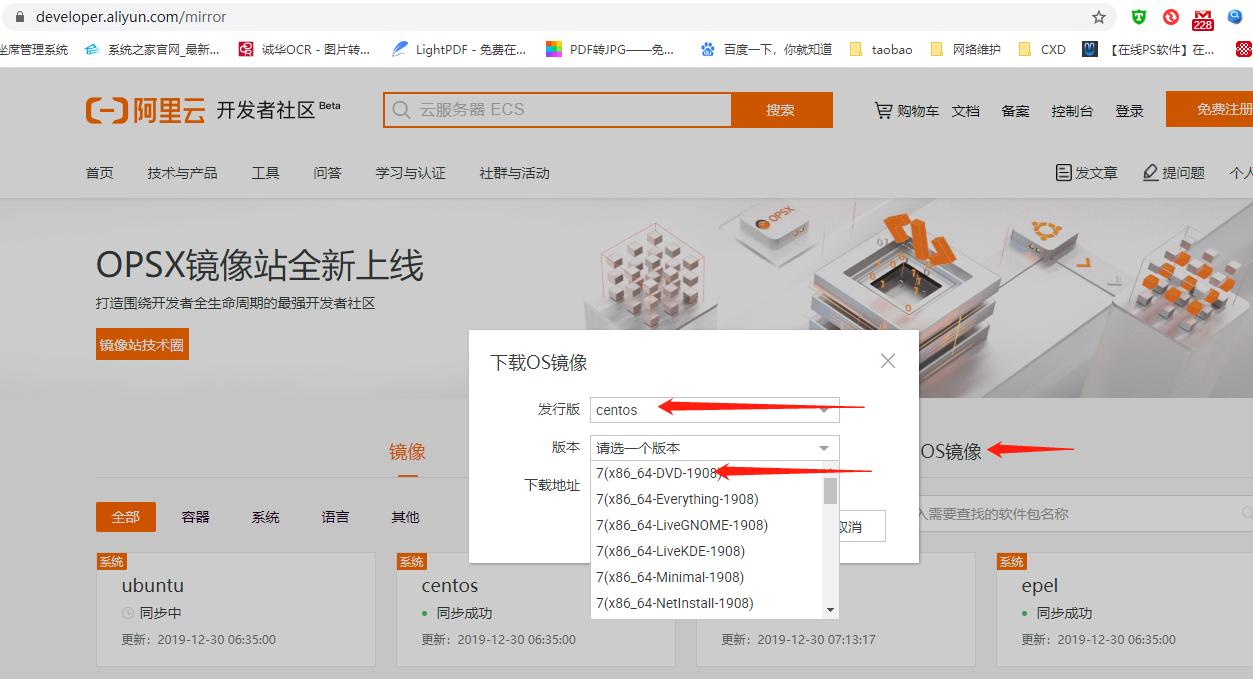Click the 登录 link
This screenshot has height=679, width=1253.
[x=1129, y=110]
